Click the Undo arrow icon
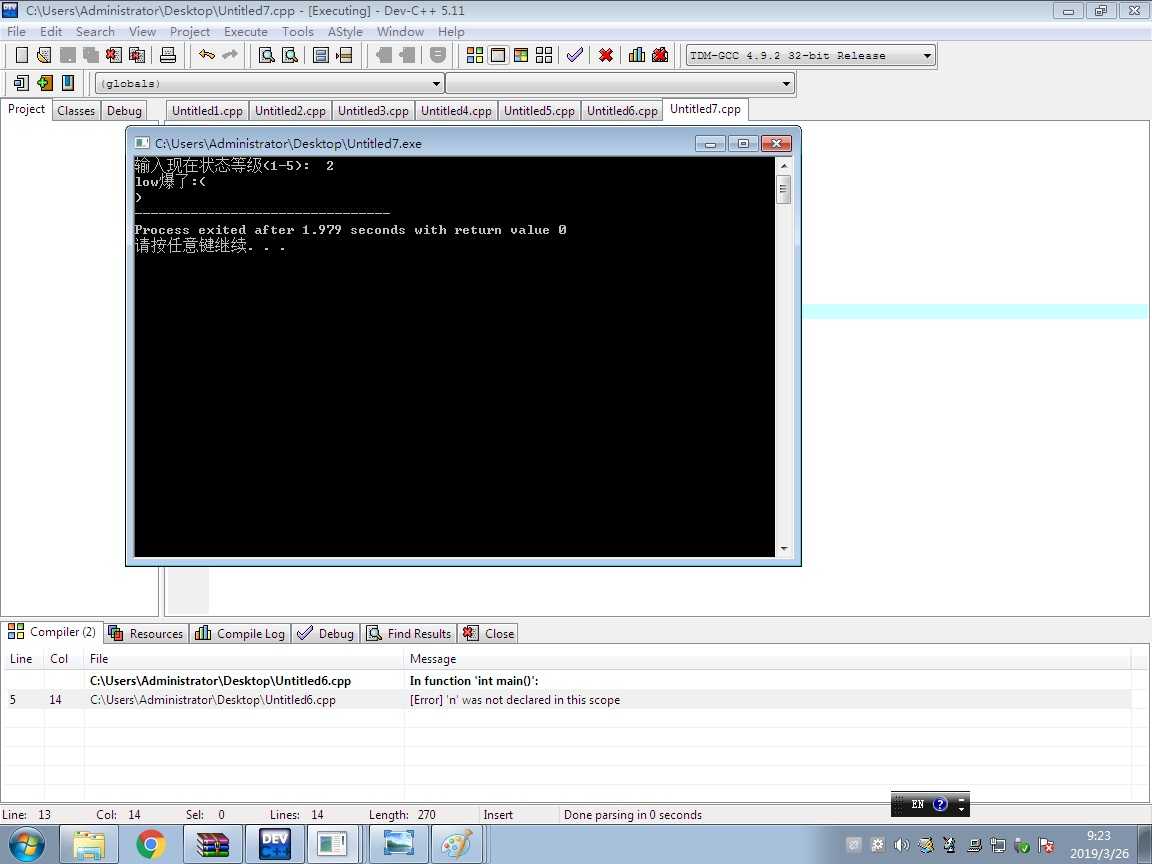 [206, 55]
